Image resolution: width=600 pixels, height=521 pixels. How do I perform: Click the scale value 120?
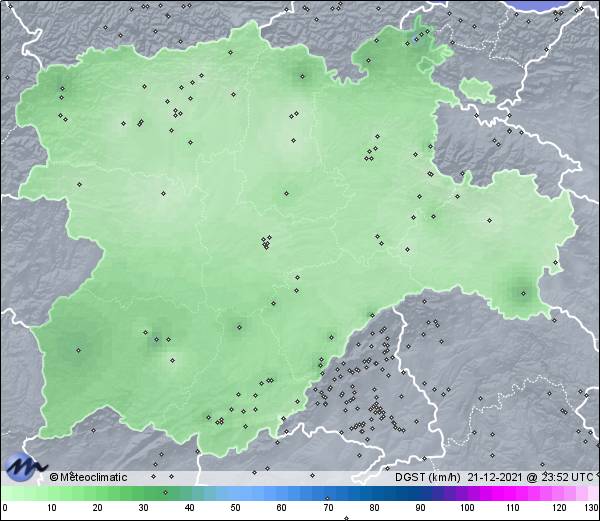tap(559, 508)
